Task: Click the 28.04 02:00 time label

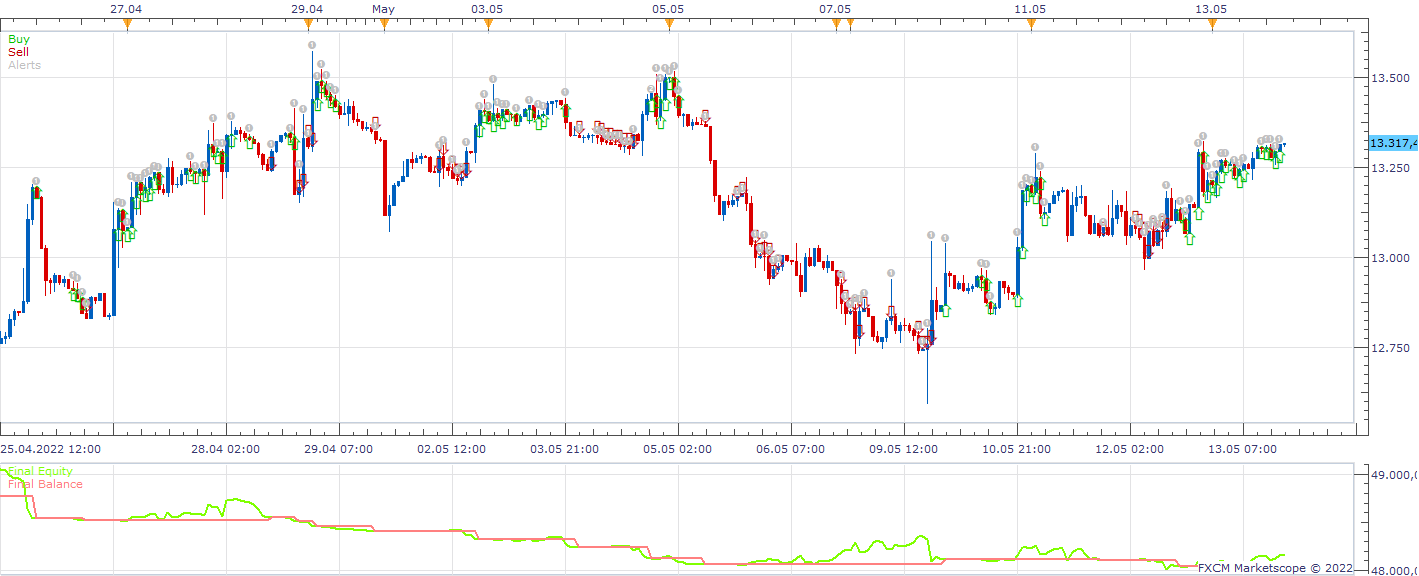Action: 226,449
